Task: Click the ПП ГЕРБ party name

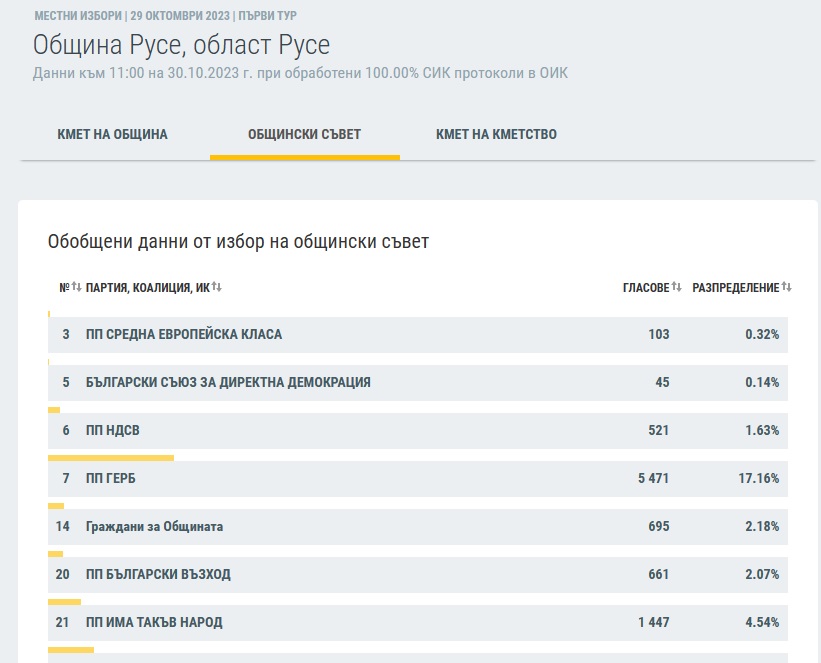Action: [111, 478]
